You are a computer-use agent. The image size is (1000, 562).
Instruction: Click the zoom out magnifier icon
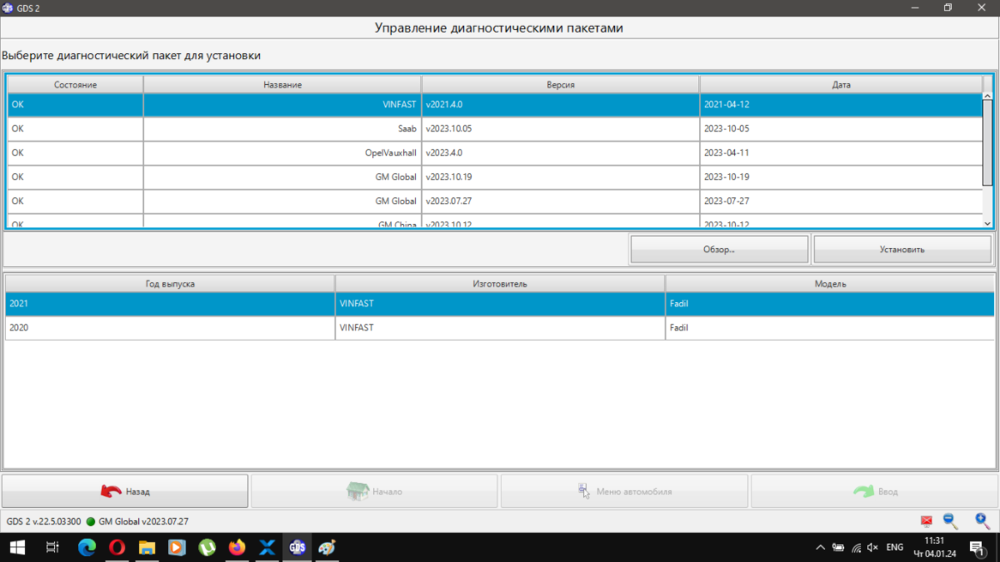951,521
